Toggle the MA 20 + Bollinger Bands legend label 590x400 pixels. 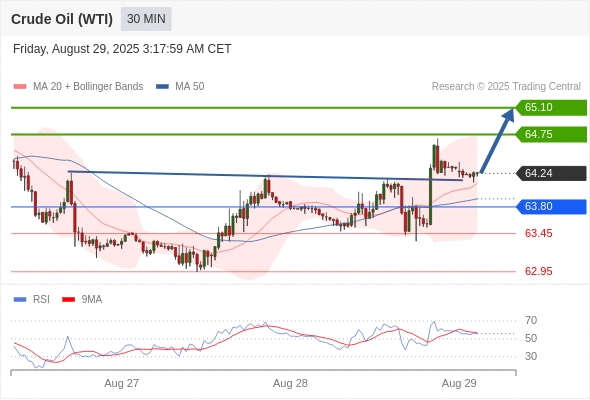[88, 87]
